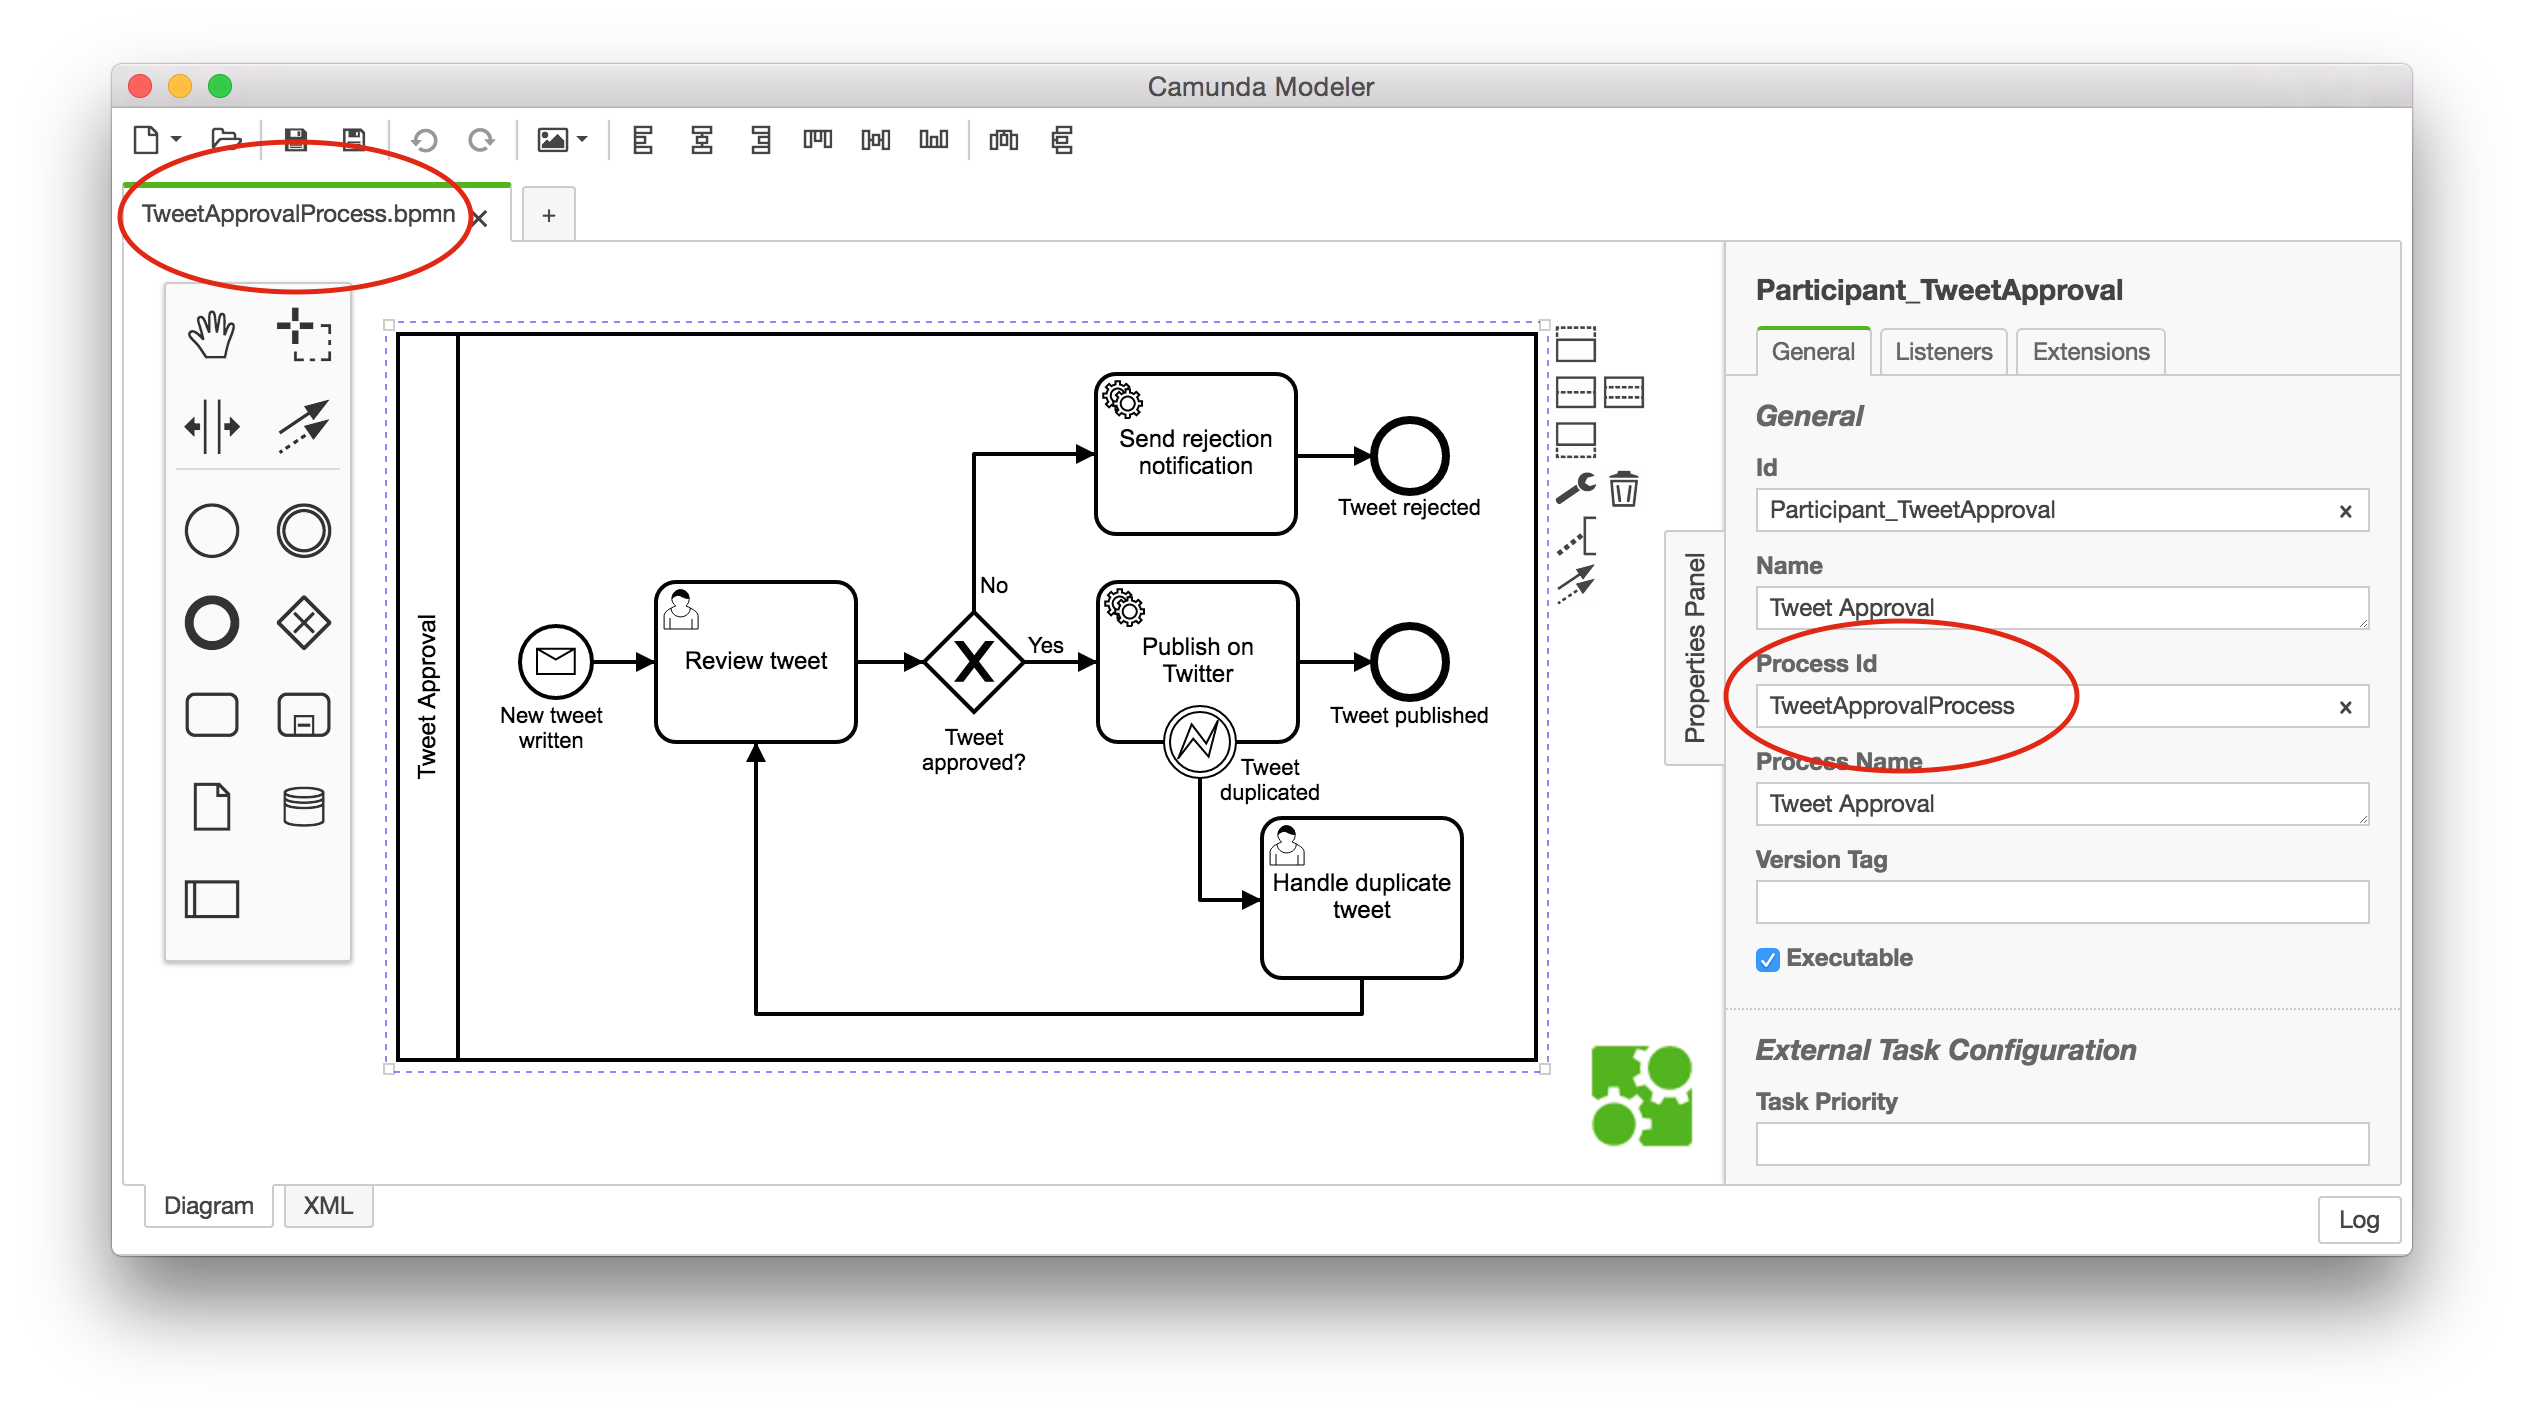The height and width of the screenshot is (1416, 2524).
Task: Save the diagram with the save icon
Action: point(295,140)
